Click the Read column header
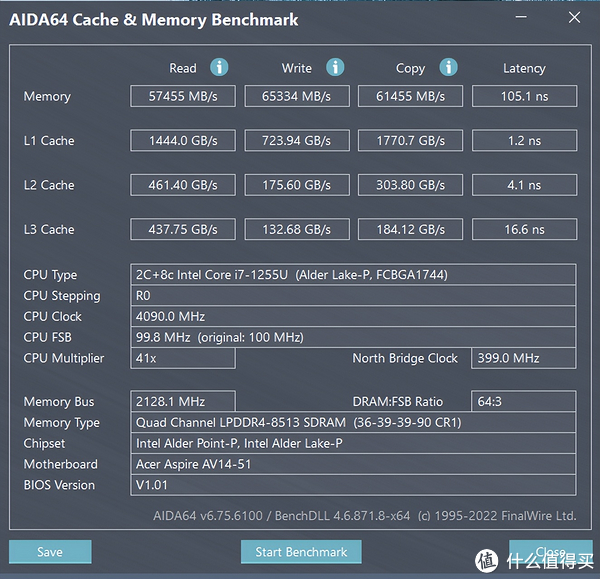 [183, 68]
